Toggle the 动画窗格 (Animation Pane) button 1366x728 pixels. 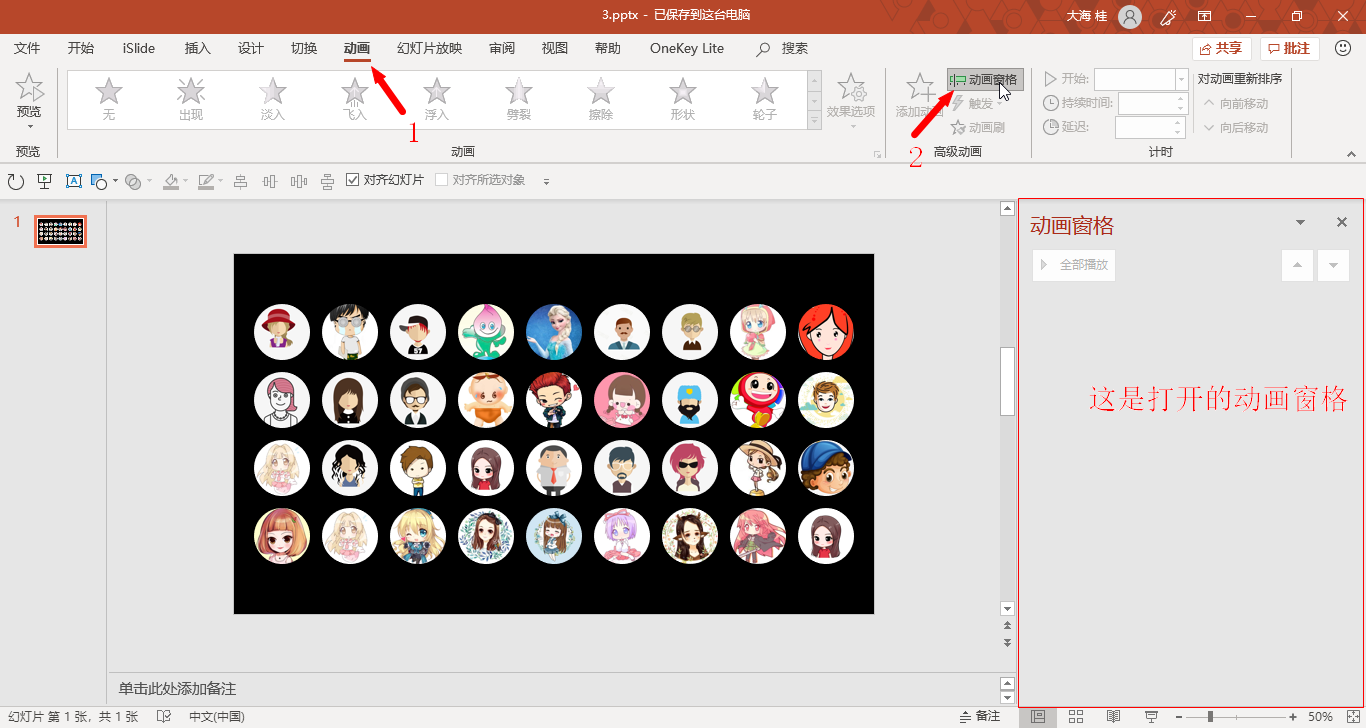click(985, 80)
